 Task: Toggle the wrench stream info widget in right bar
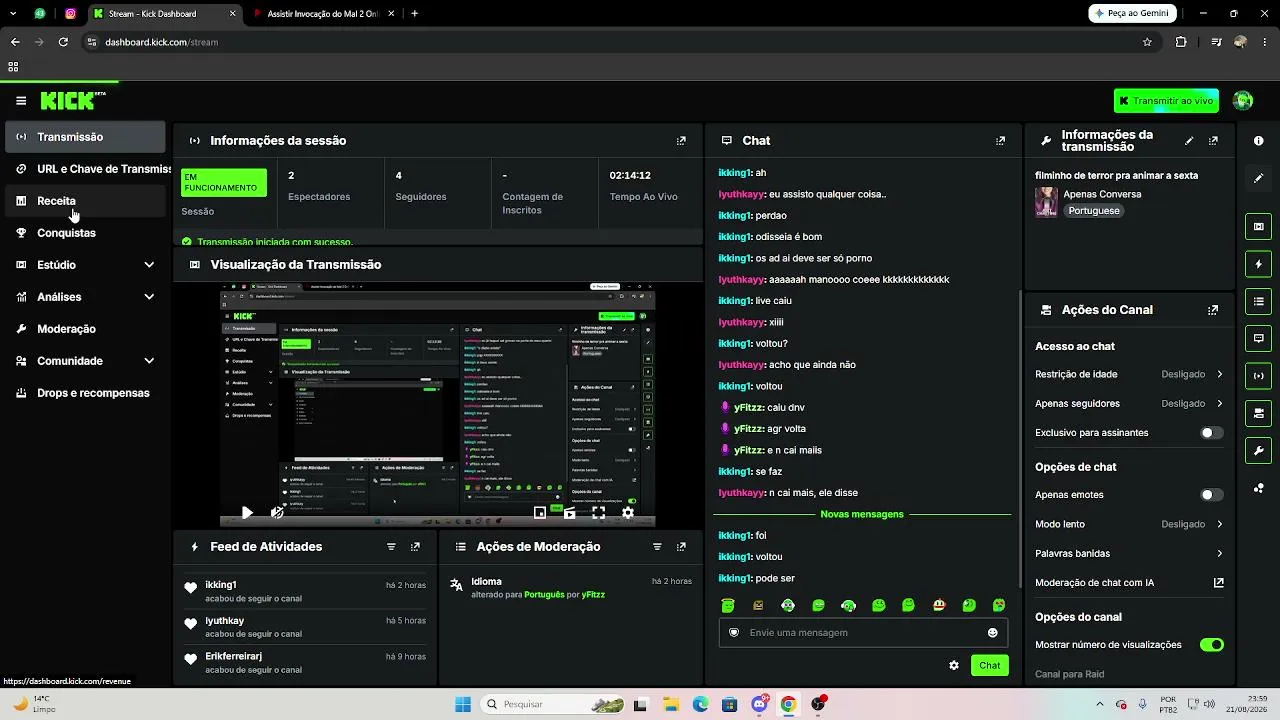(x=1259, y=450)
